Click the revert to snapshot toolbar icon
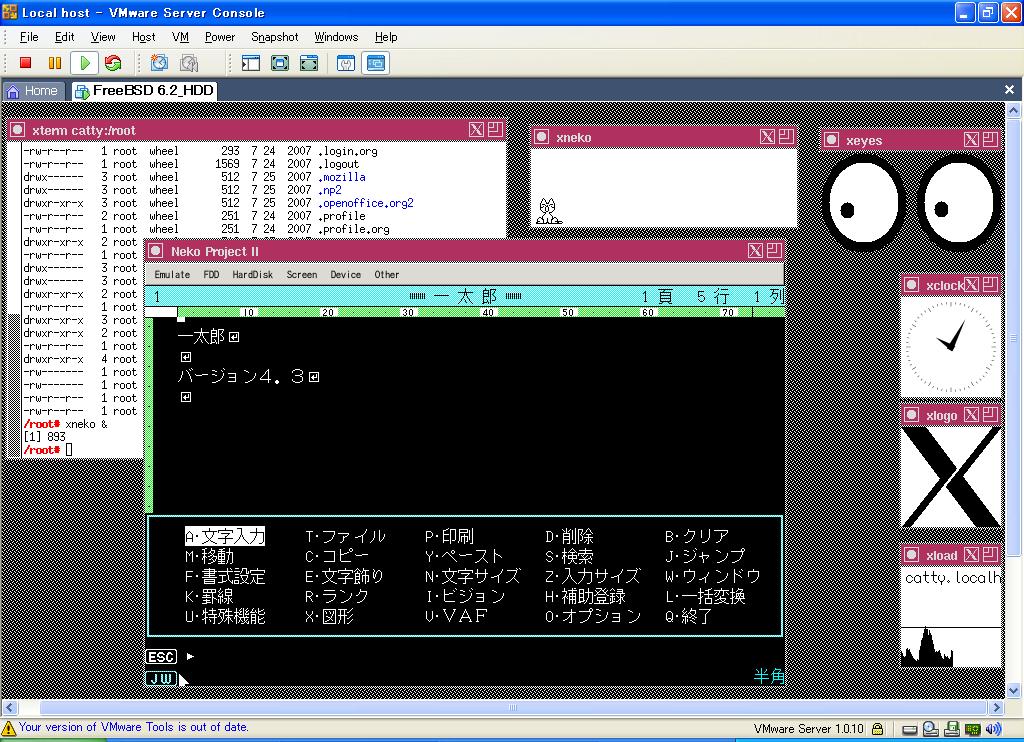Image resolution: width=1024 pixels, height=742 pixels. [189, 63]
